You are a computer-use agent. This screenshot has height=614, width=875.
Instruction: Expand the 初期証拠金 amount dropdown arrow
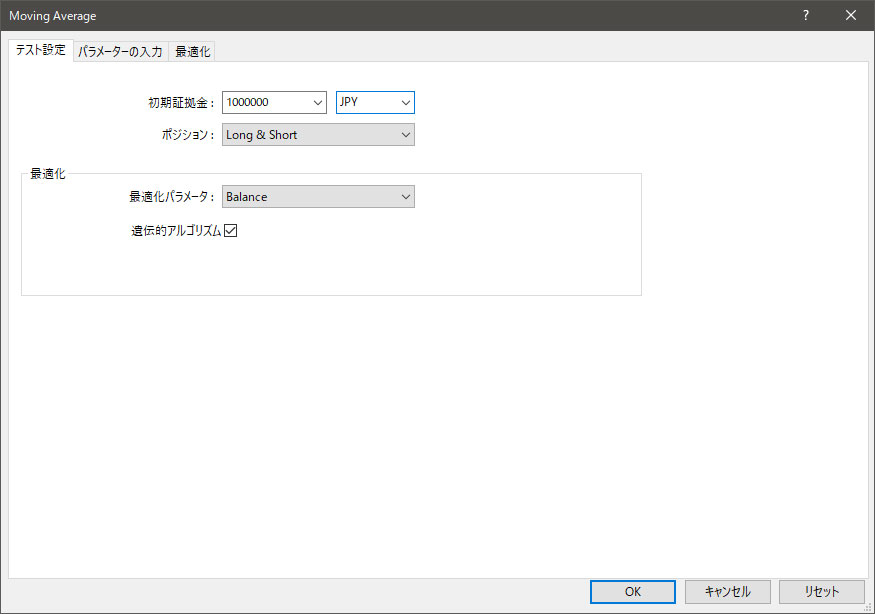click(x=318, y=102)
